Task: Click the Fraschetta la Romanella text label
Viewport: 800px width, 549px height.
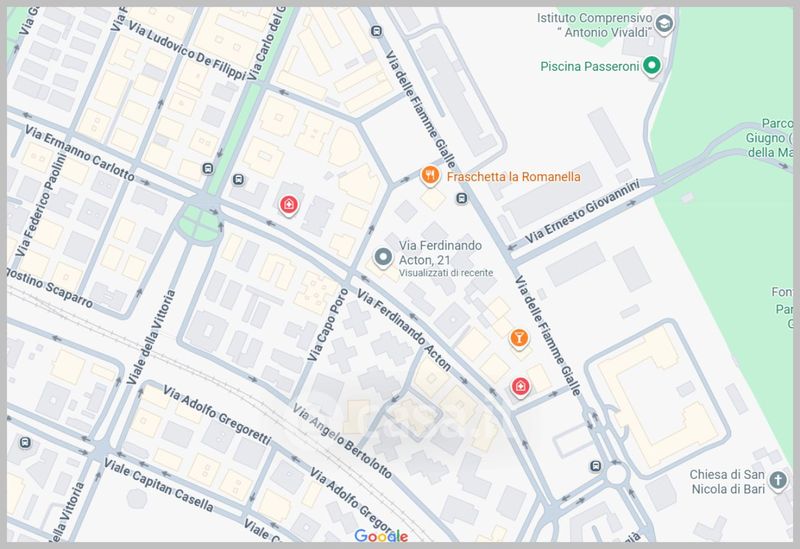Action: click(514, 177)
